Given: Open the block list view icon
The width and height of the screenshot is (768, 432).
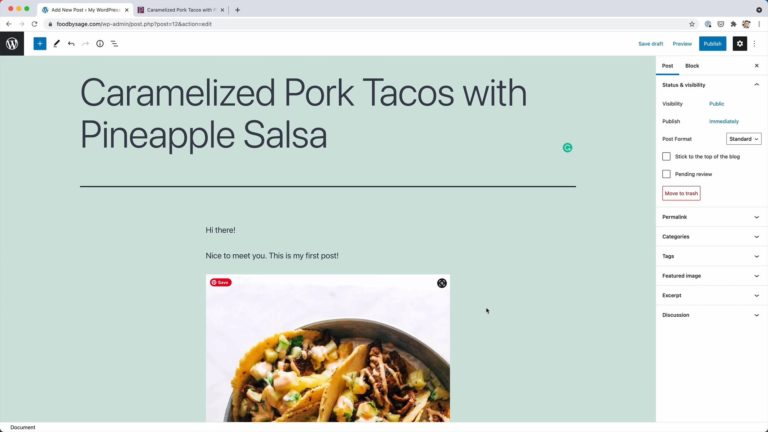Looking at the screenshot, I should tap(114, 44).
